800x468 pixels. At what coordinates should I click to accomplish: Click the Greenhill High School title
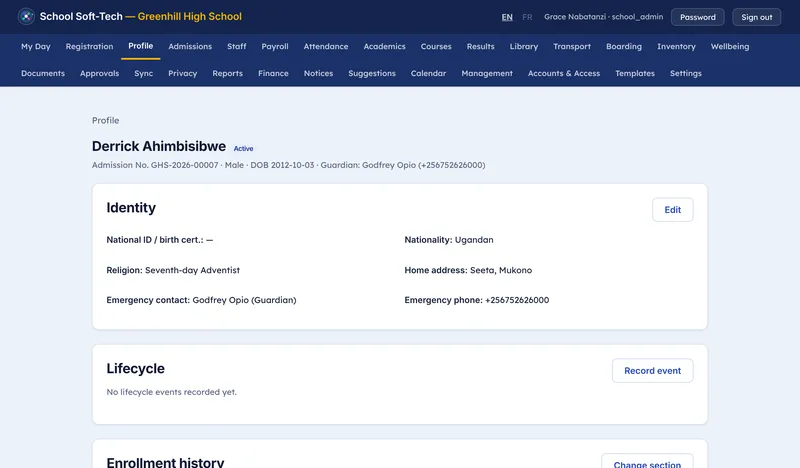pos(190,16)
